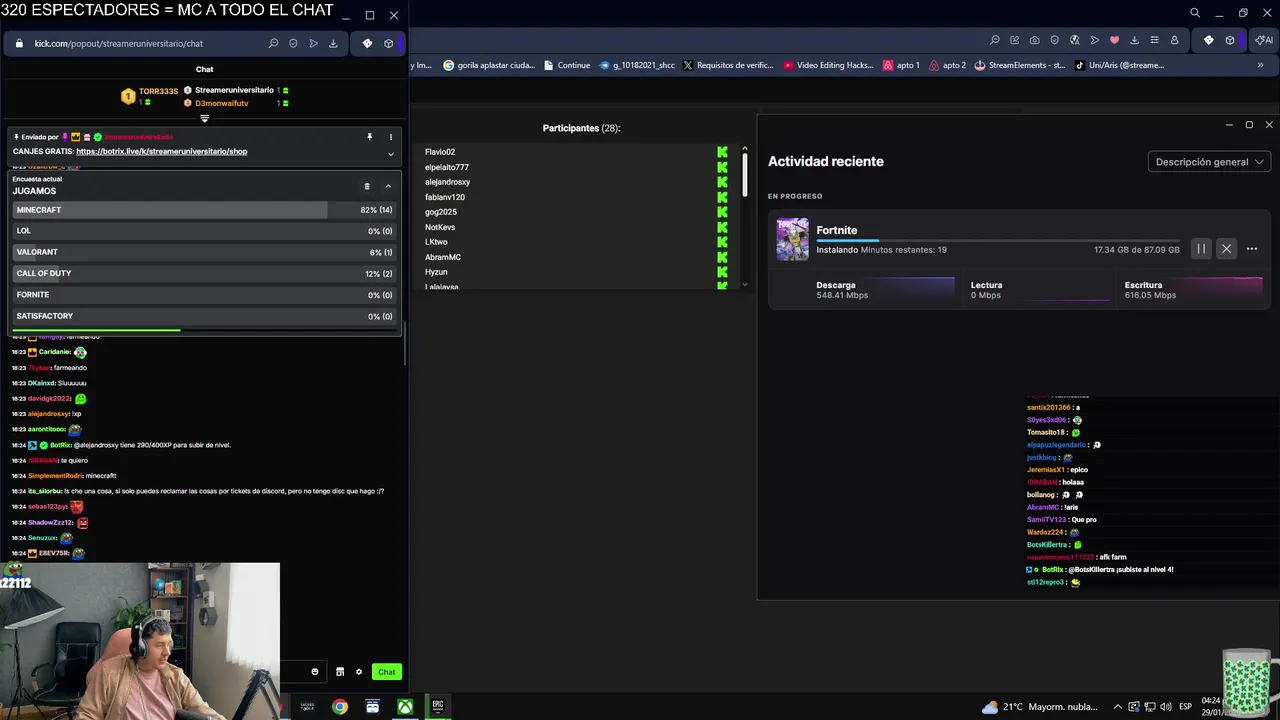This screenshot has width=1280, height=720.
Task: Pause the Fortnite installation
Action: (1201, 249)
